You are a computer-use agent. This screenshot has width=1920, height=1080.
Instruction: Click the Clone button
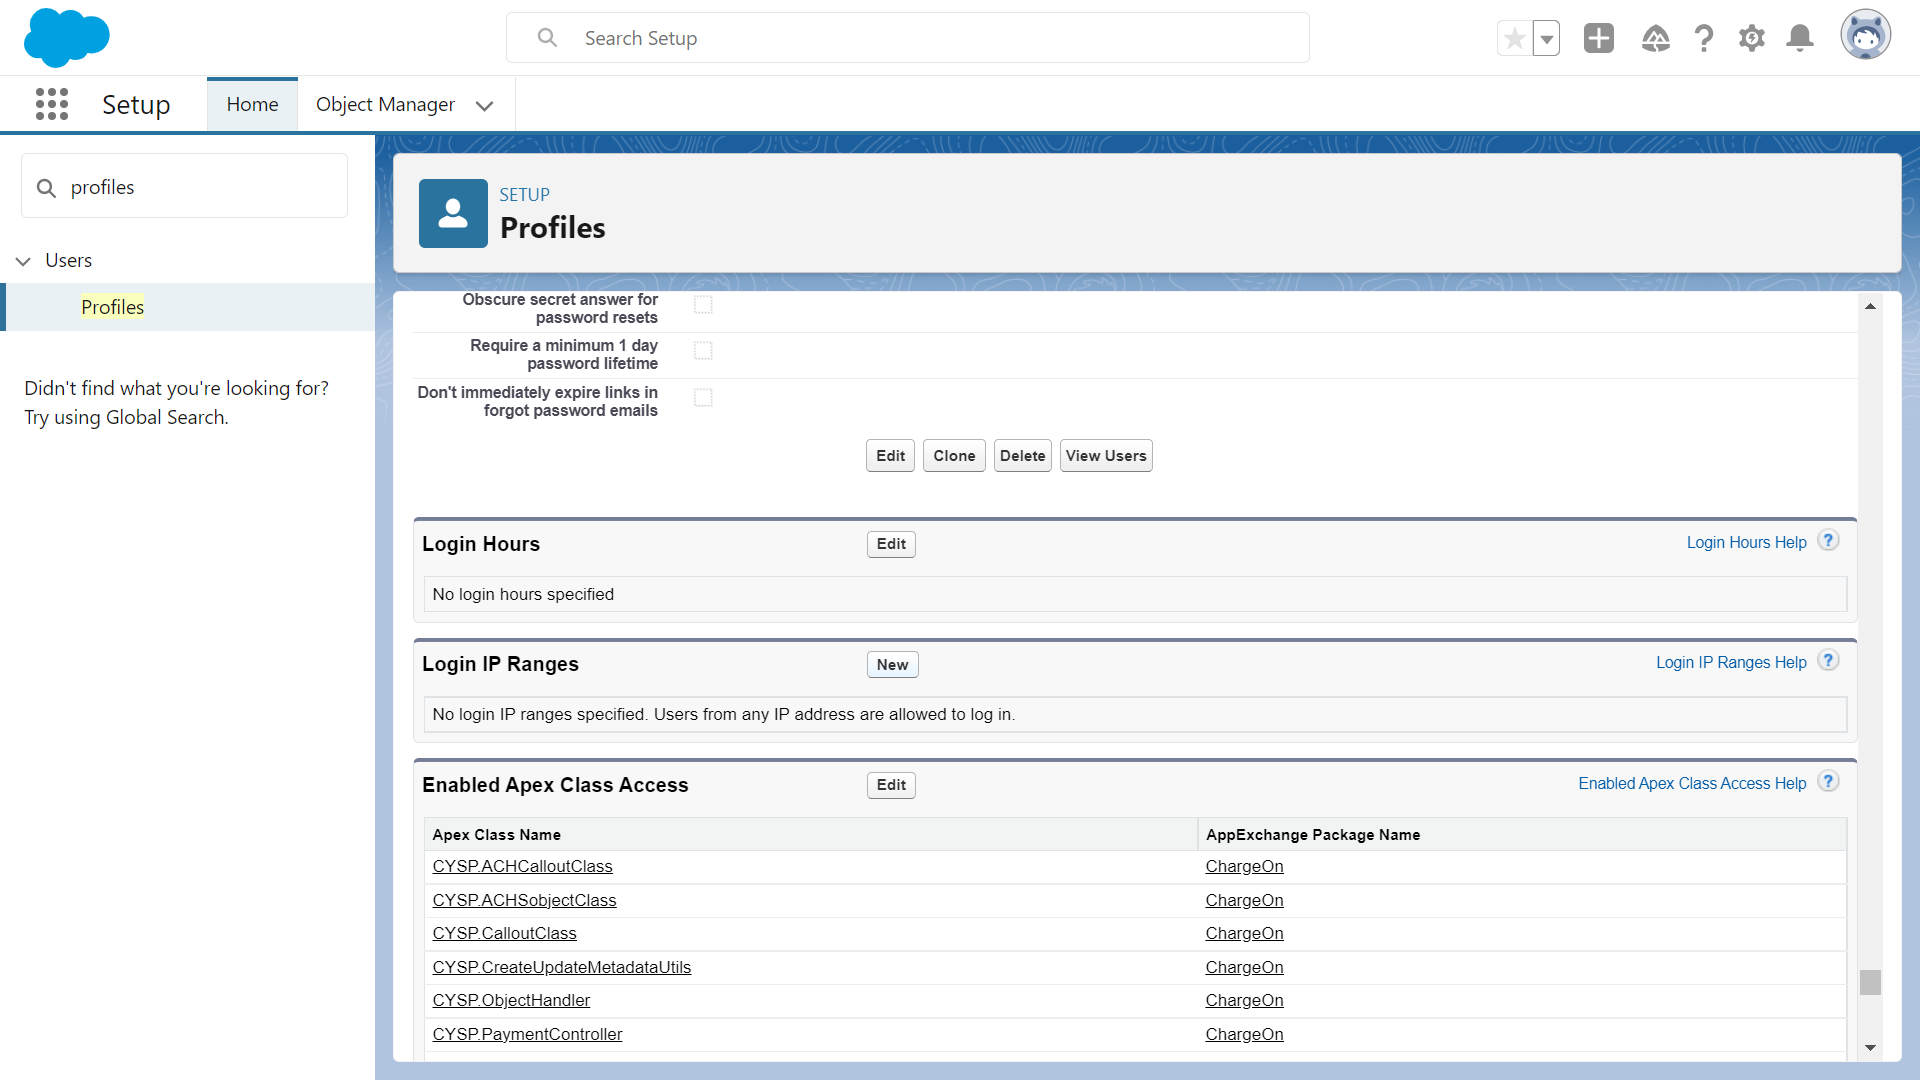click(x=954, y=456)
